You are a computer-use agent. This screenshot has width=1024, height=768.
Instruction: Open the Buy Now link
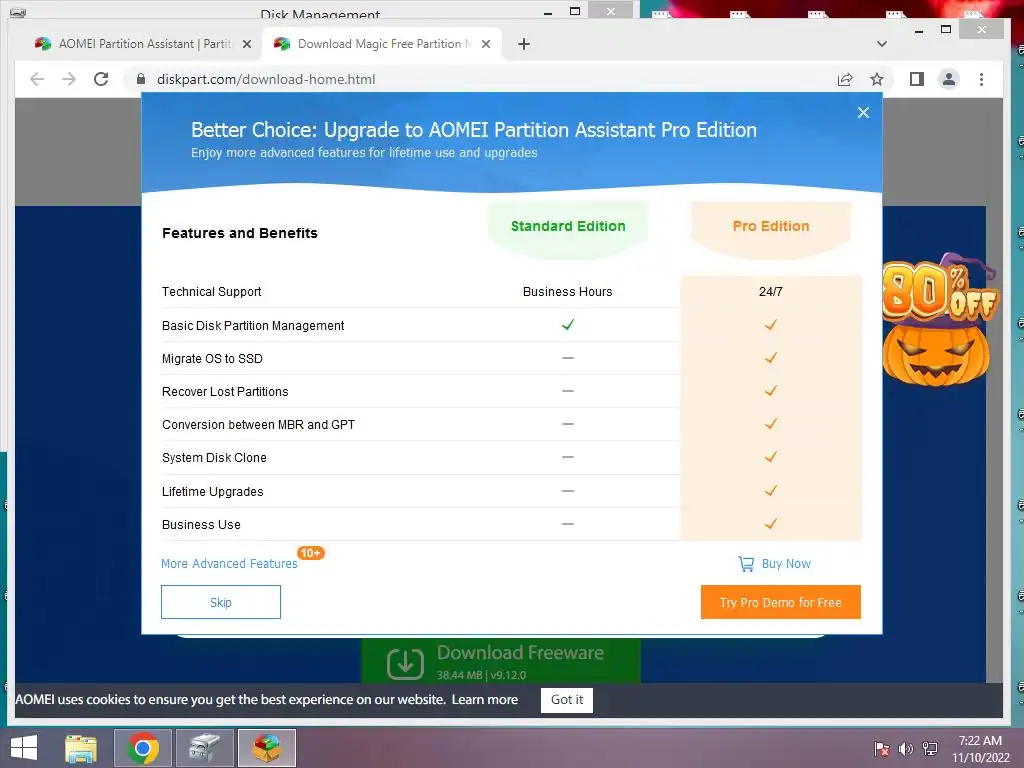pyautogui.click(x=786, y=564)
